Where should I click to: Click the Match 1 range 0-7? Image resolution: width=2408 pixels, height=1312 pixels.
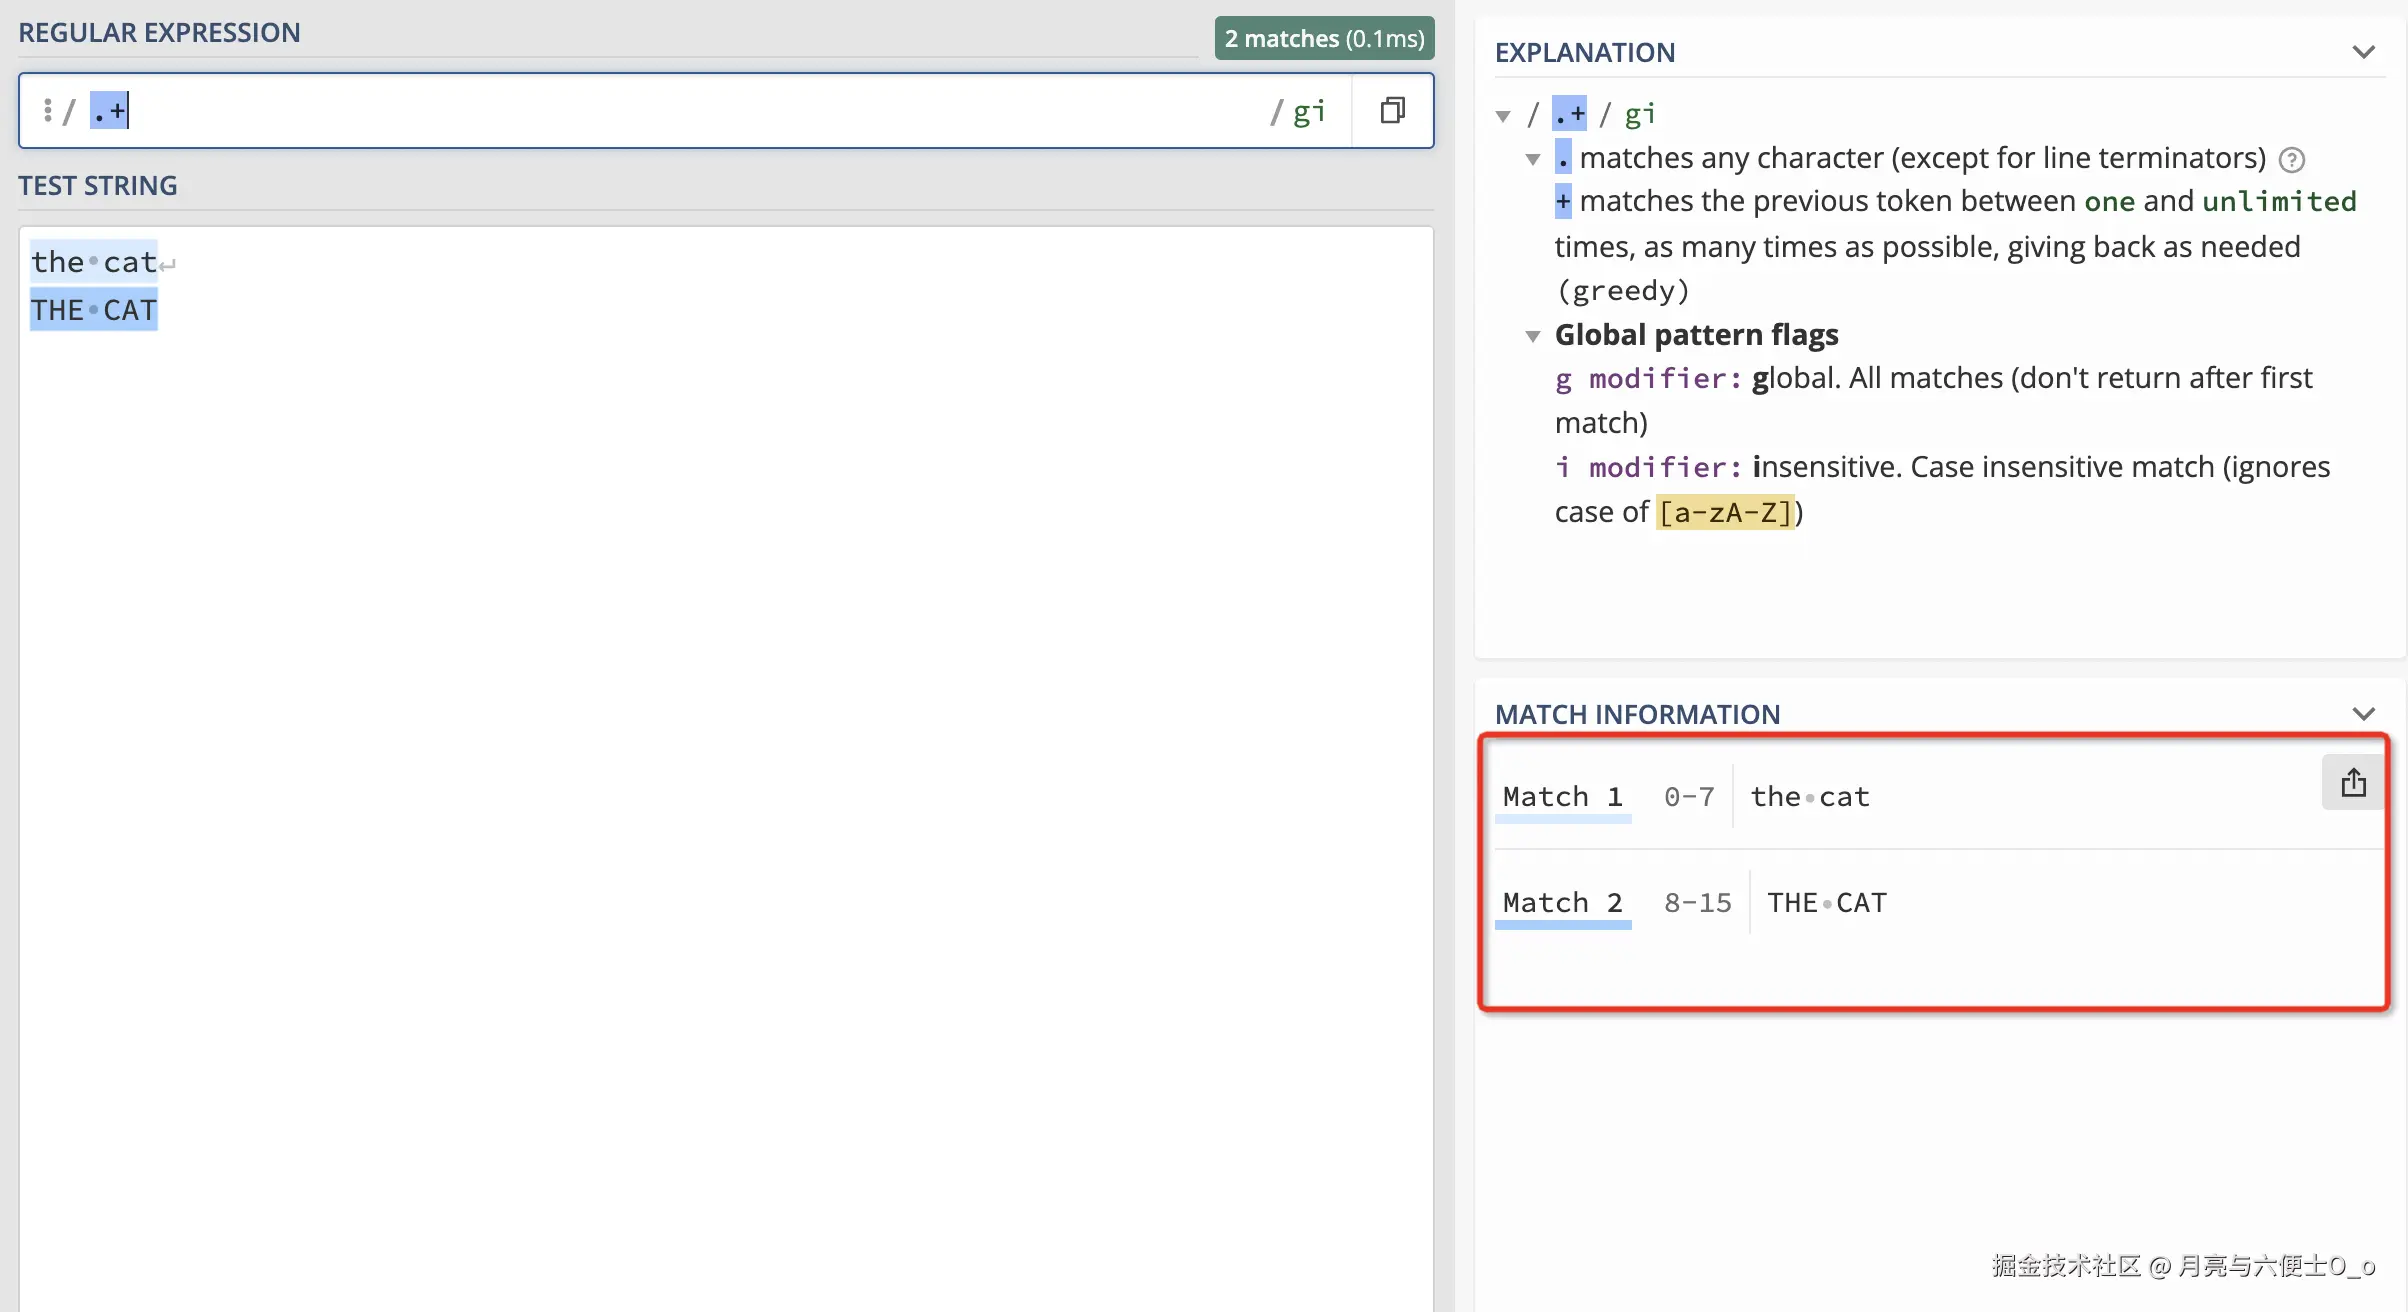(1689, 797)
